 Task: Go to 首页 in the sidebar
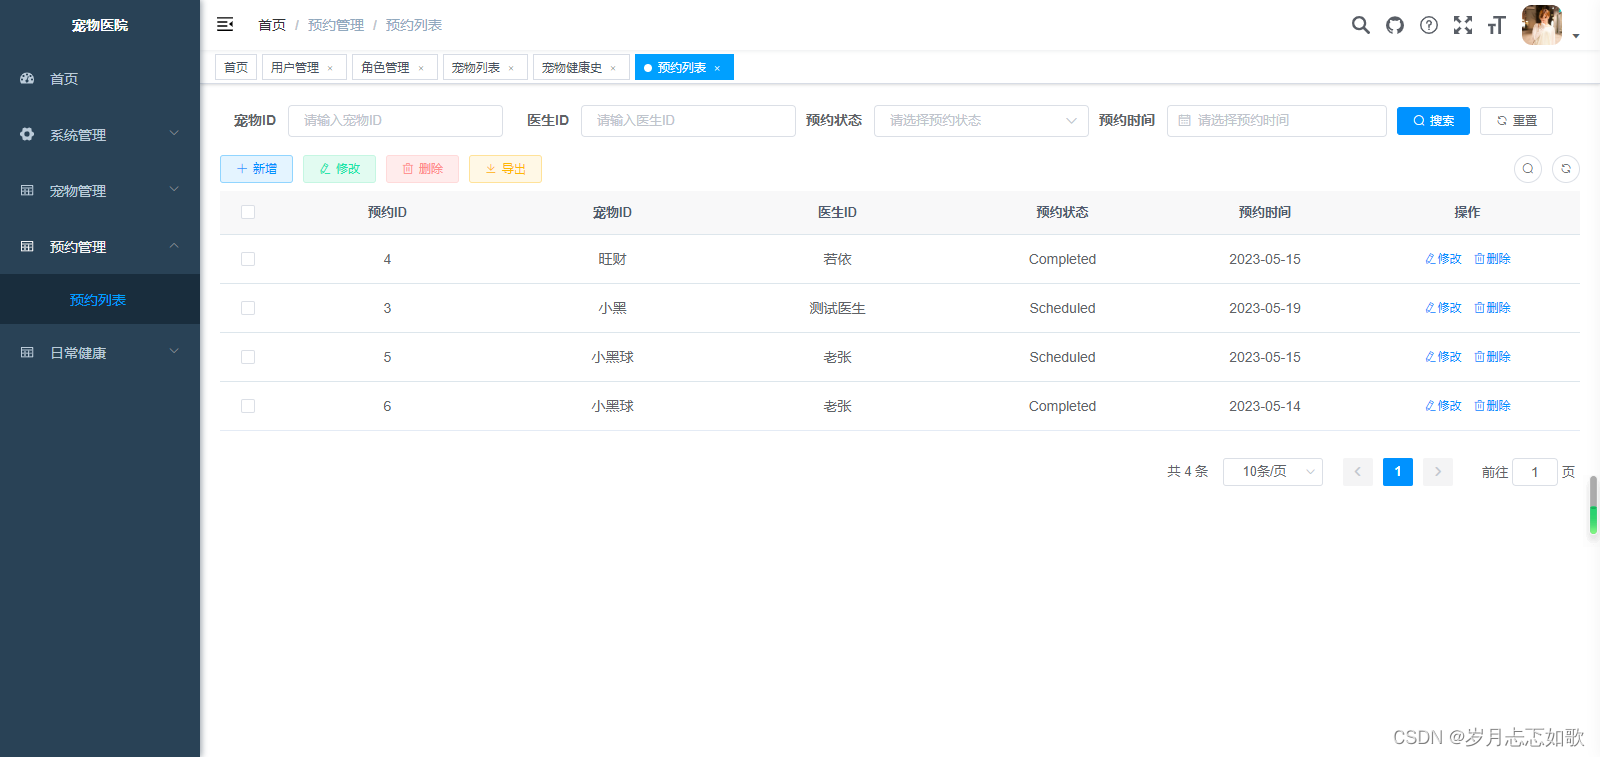[x=100, y=78]
